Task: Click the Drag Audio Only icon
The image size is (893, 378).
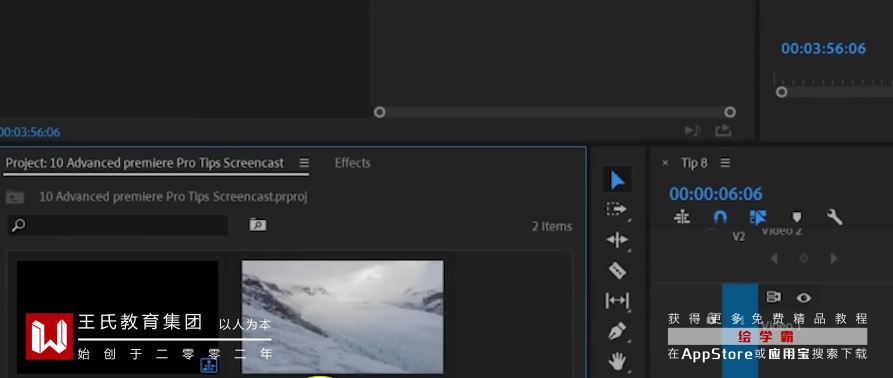Action: pos(692,131)
